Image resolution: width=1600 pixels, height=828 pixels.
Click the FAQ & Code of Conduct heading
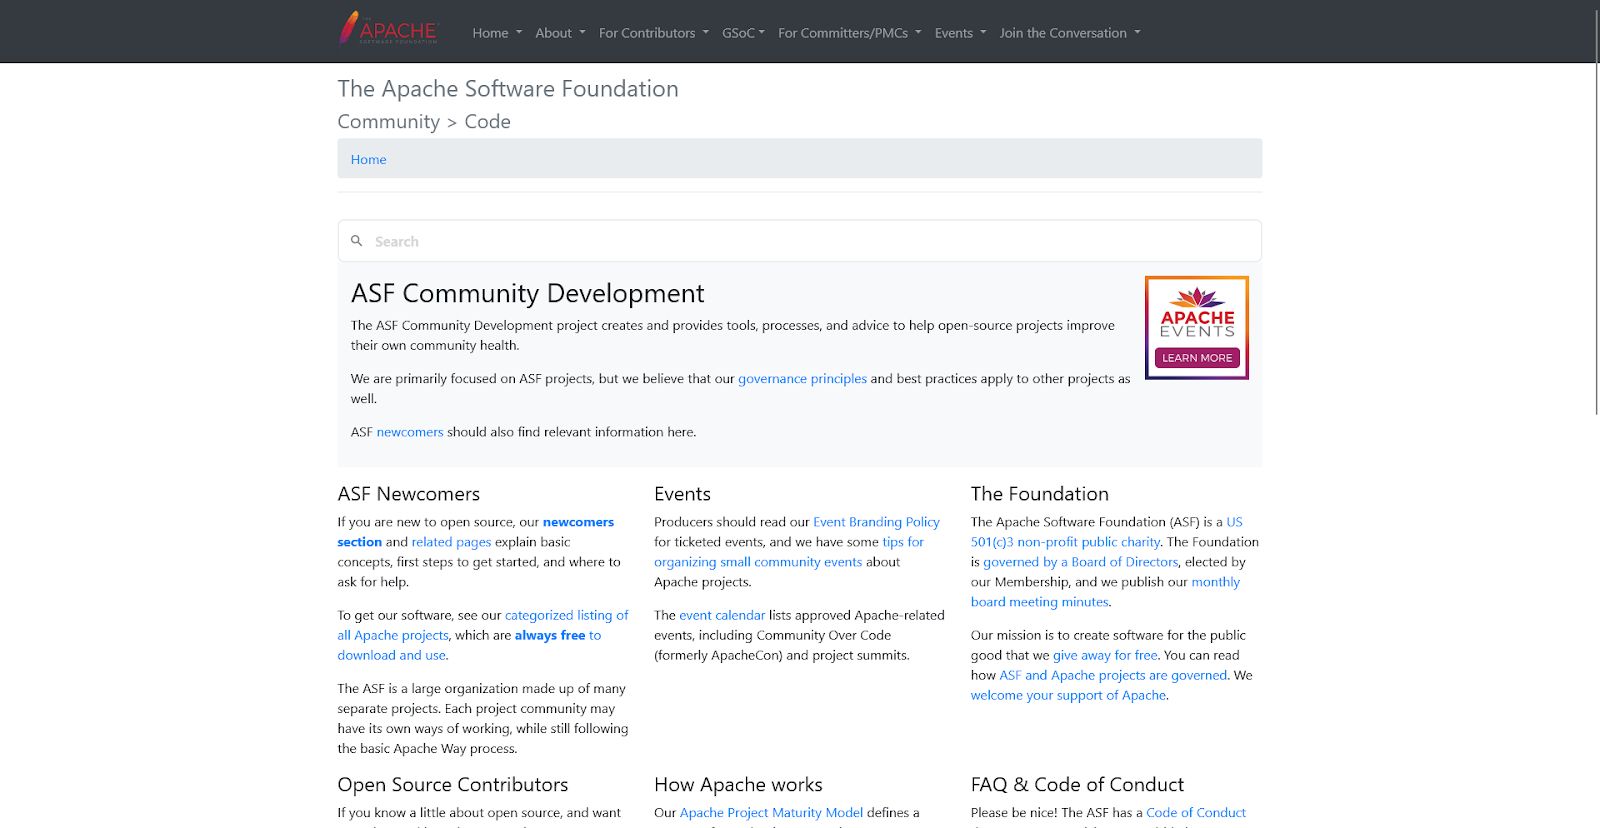pyautogui.click(x=1077, y=785)
